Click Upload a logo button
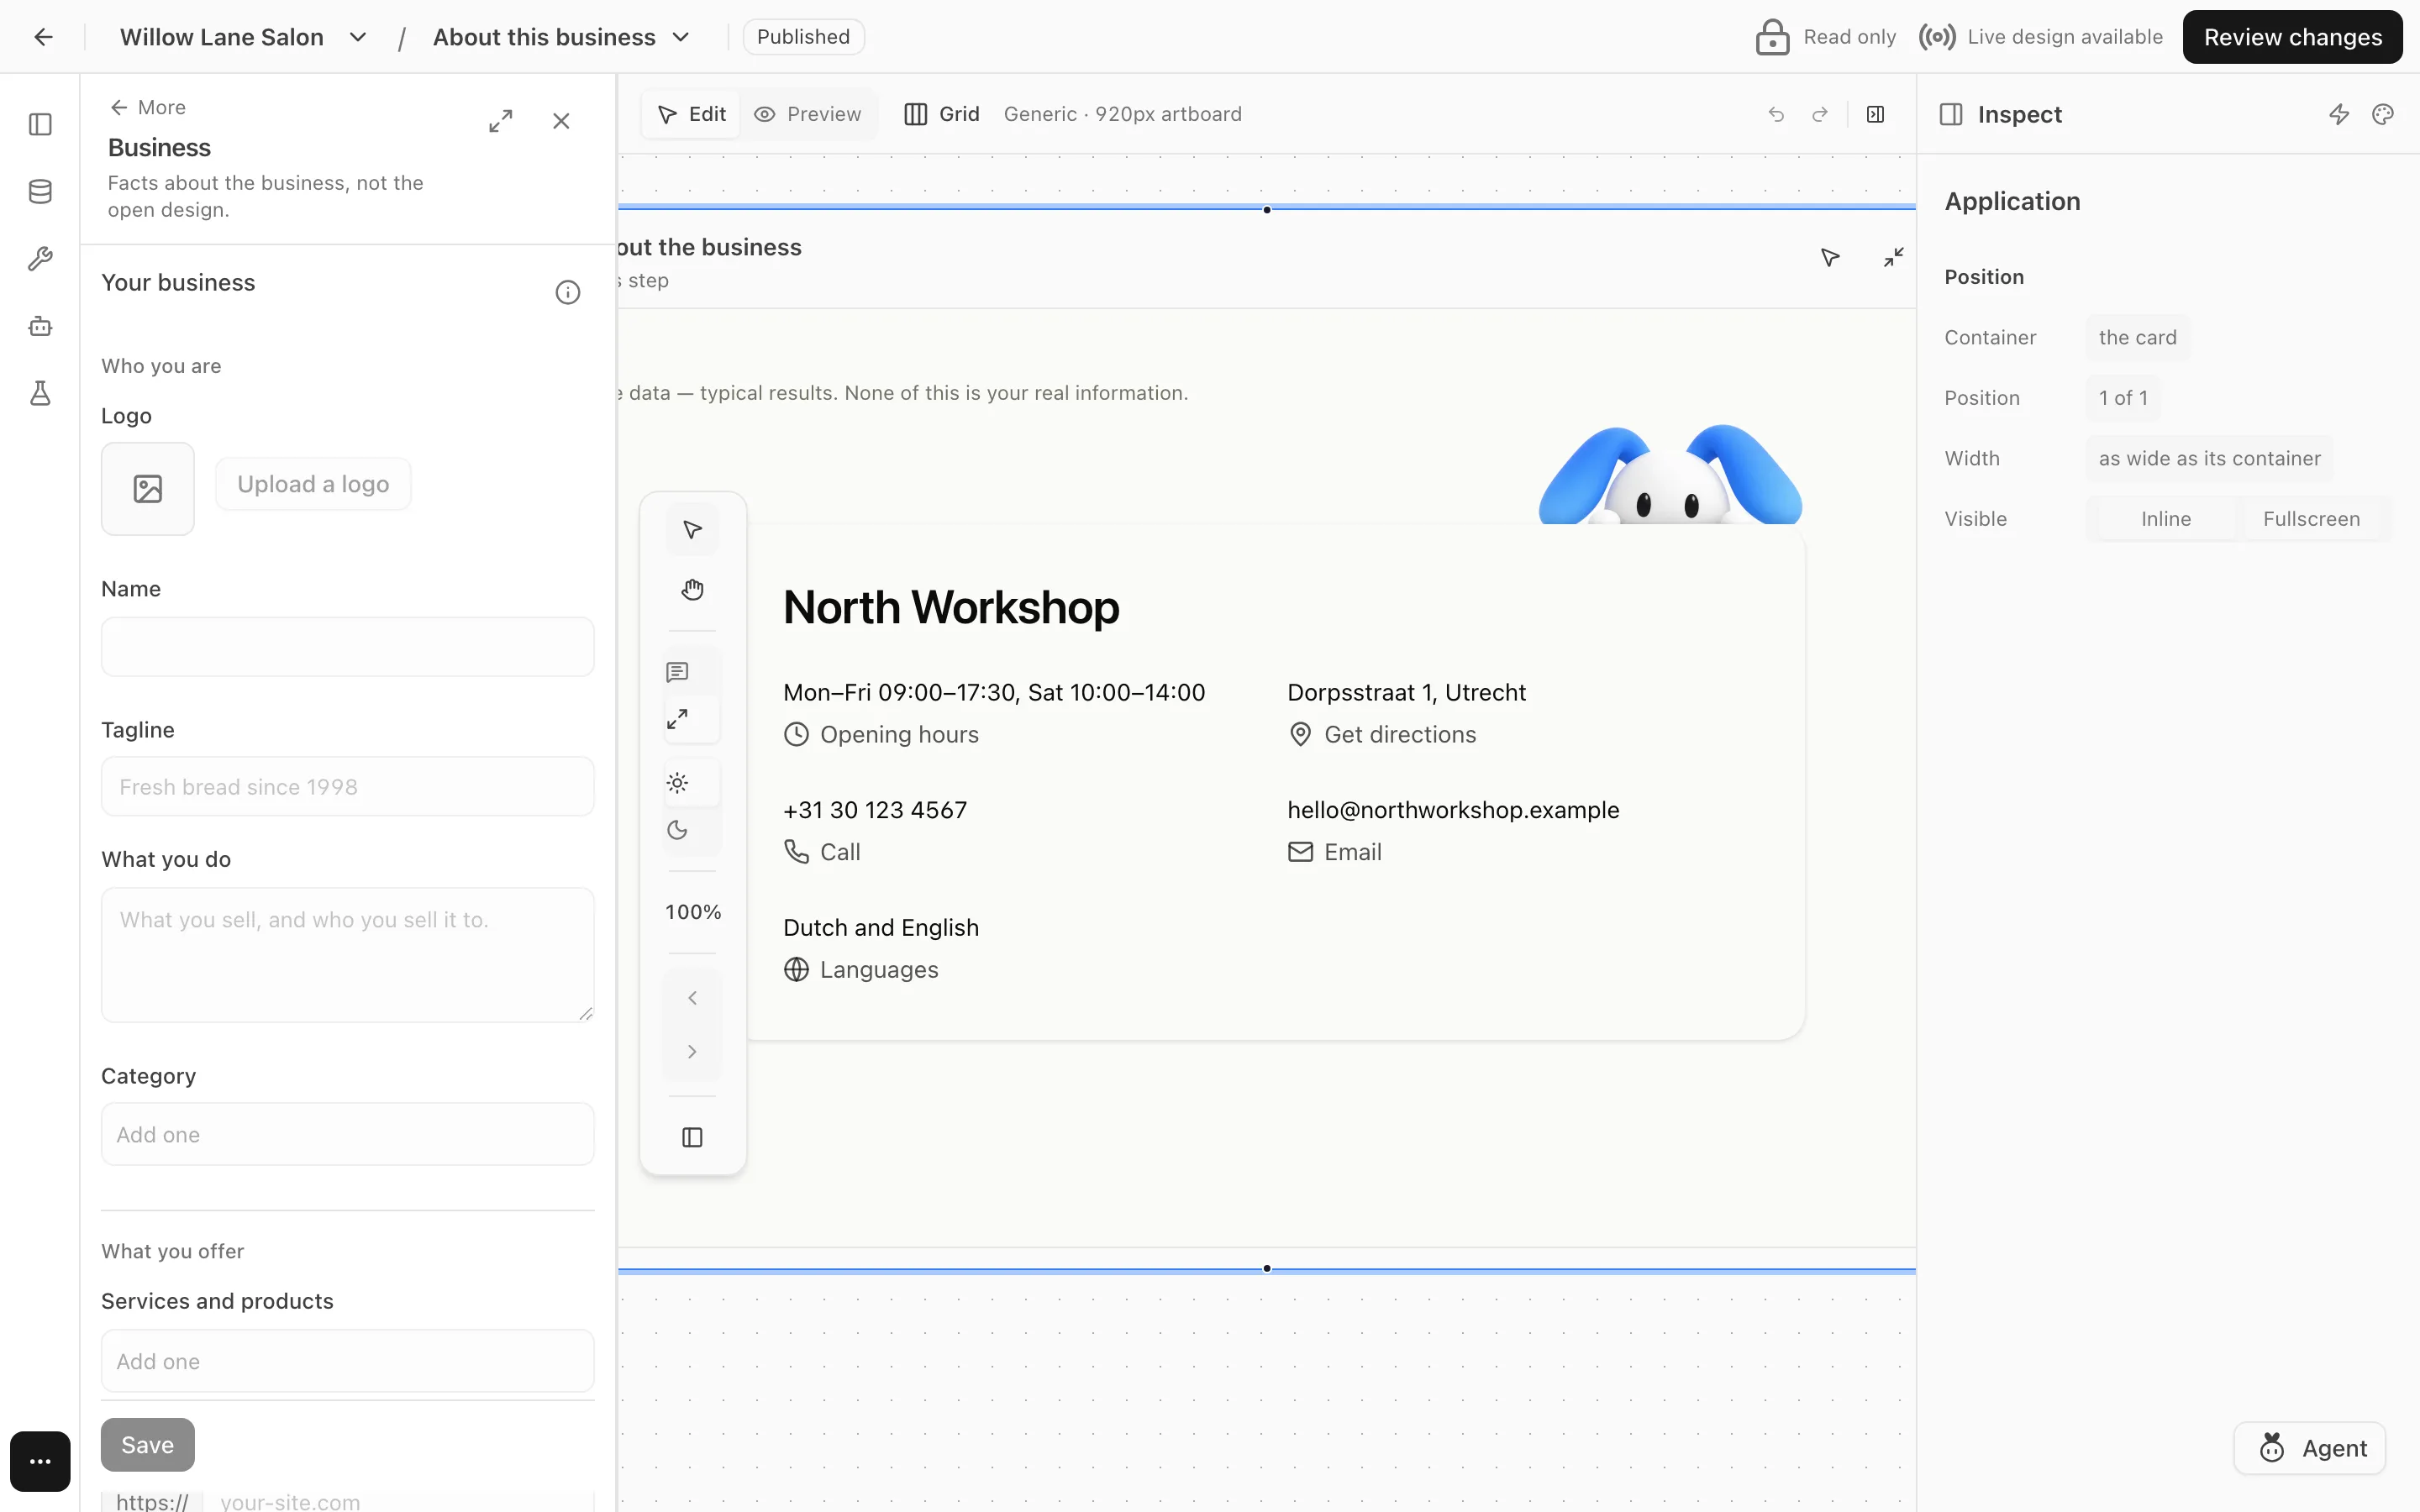The width and height of the screenshot is (2420, 1512). 313,484
